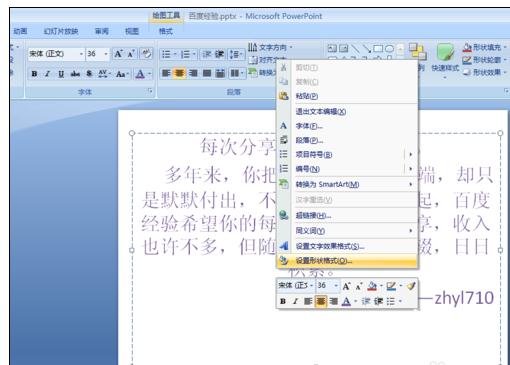This screenshot has height=365, width=510.
Task: Select ribbon Justify alignment
Action: point(207,73)
